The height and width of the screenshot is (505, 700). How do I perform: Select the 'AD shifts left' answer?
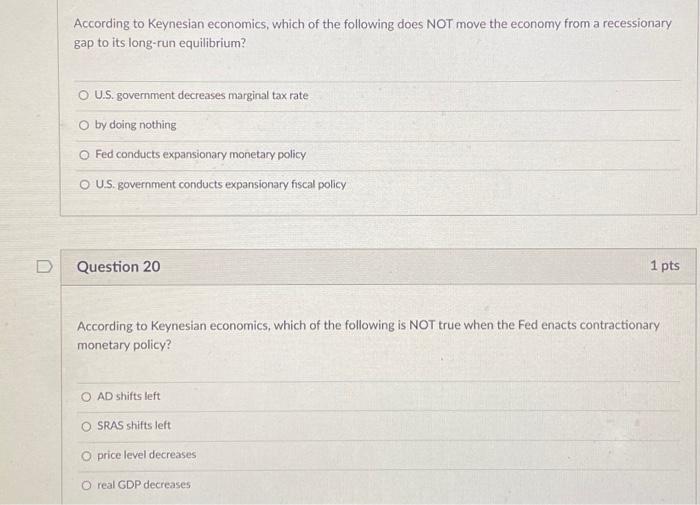(86, 396)
